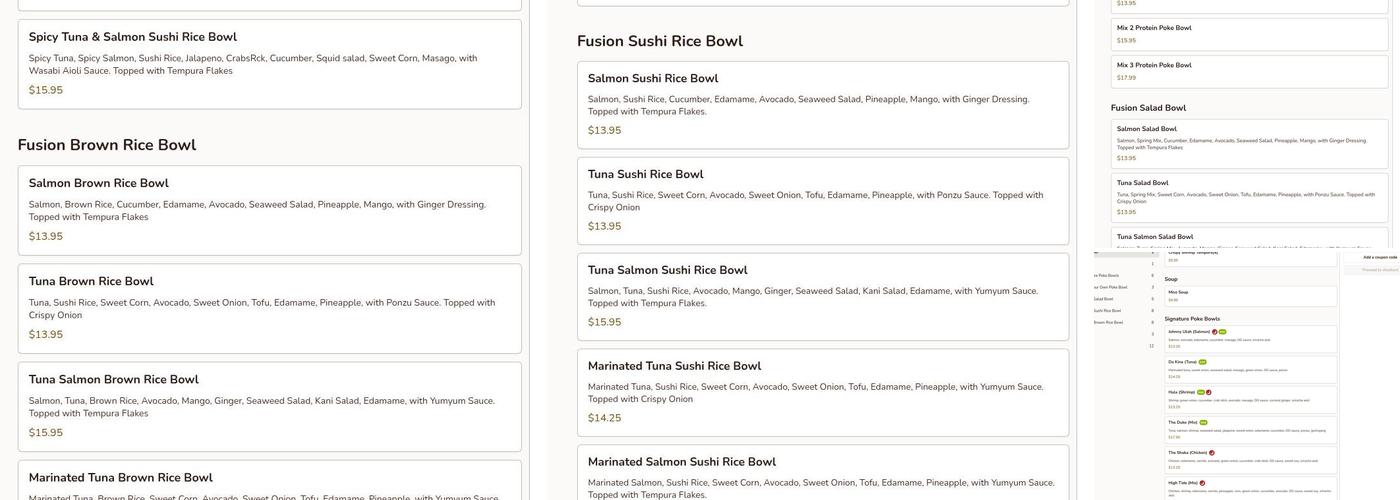Screen dimensions: 1400x500
Task: Open the Salmon Salad Bowl card
Action: [x=1249, y=143]
